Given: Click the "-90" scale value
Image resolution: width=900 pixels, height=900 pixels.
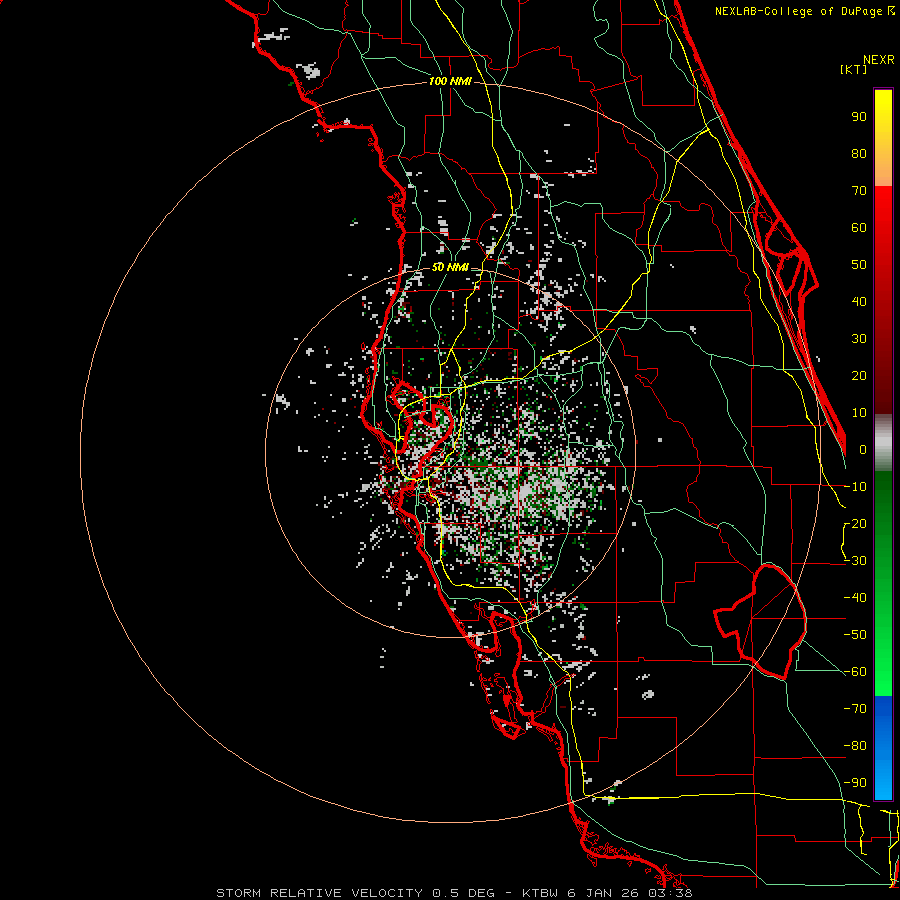Looking at the screenshot, I should [855, 783].
